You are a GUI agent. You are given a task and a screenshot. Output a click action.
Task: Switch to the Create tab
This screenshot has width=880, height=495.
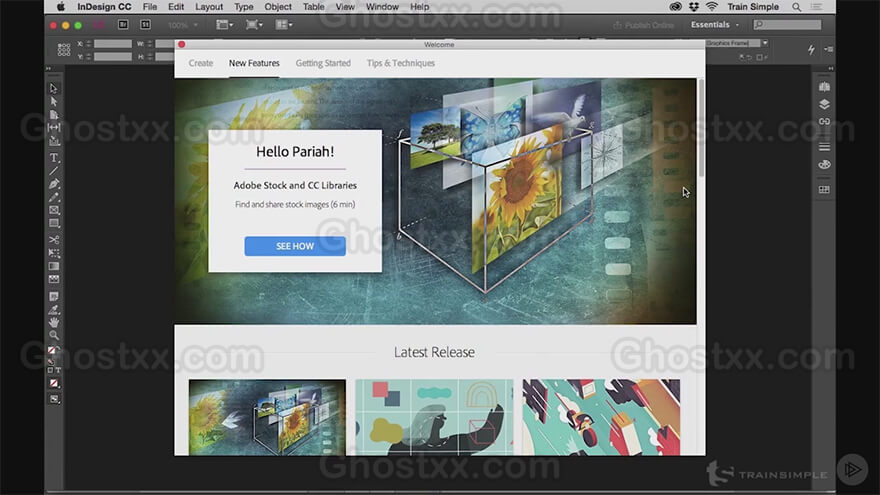coord(201,63)
